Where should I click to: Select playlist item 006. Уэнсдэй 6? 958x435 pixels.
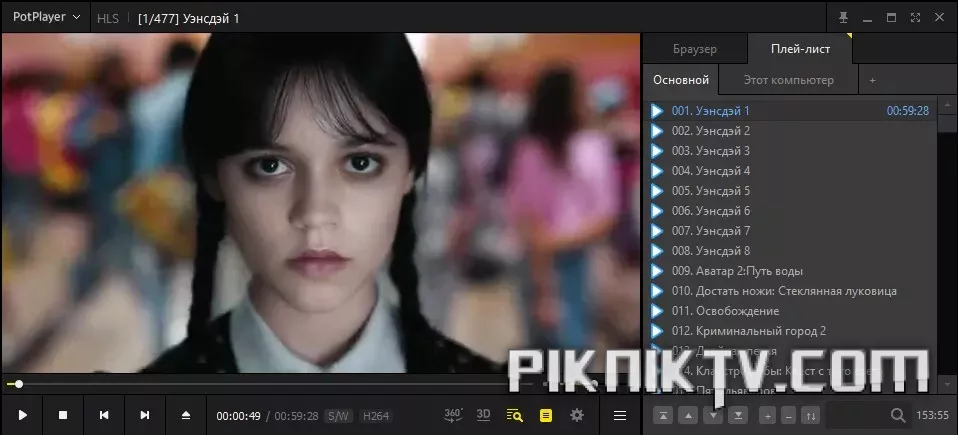(x=790, y=211)
